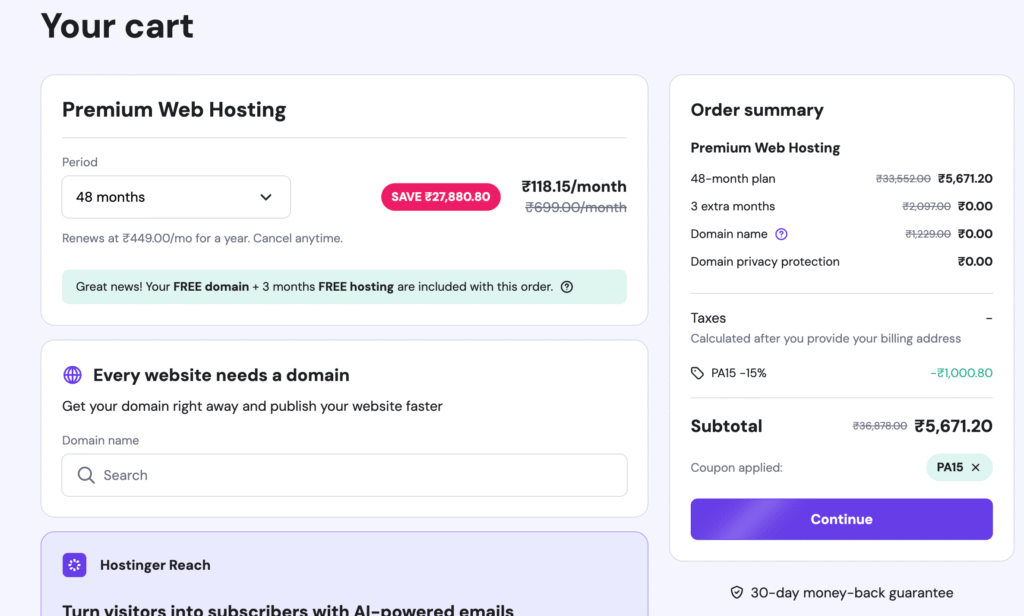
Task: Open the Domain name info tooltip icon
Action: point(782,234)
